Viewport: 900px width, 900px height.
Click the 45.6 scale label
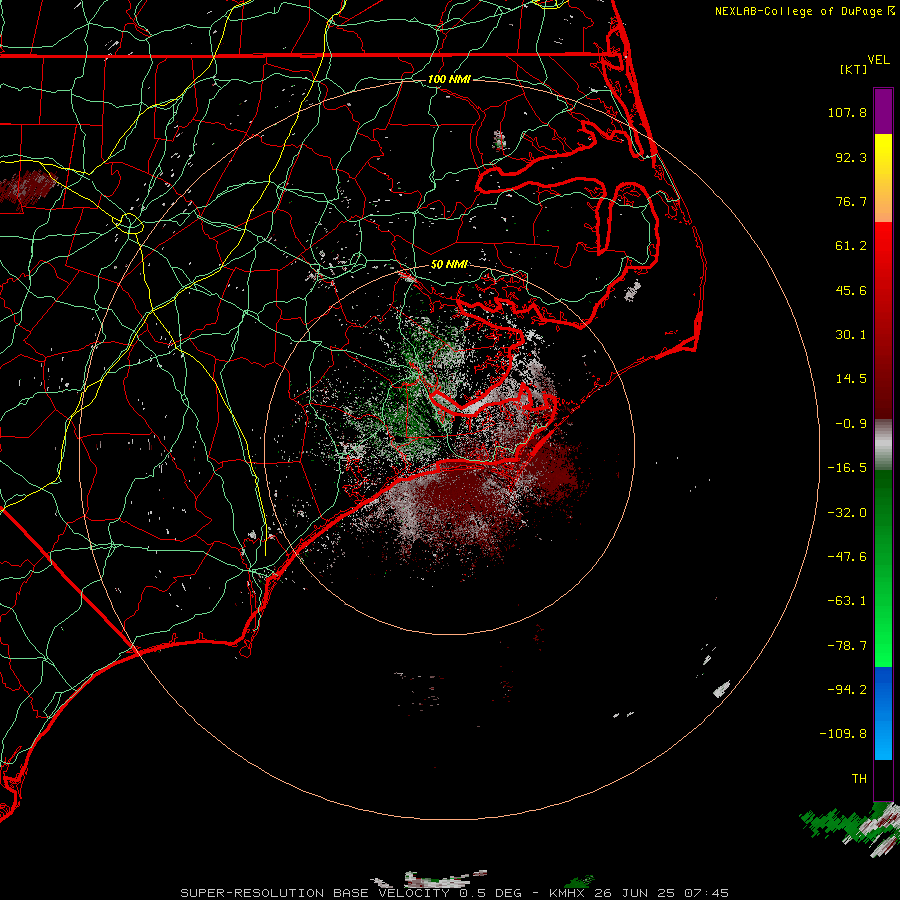(x=851, y=290)
